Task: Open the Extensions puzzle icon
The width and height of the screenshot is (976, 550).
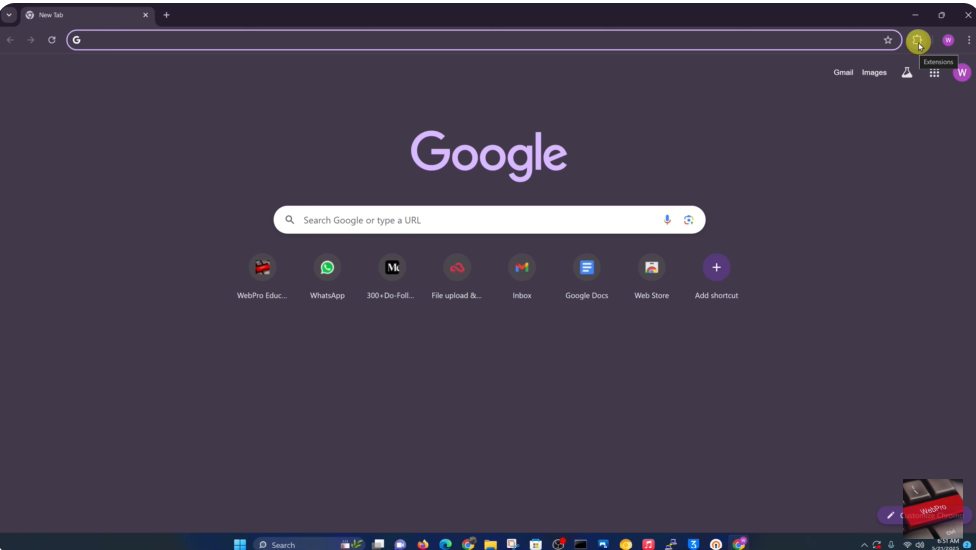Action: point(917,40)
